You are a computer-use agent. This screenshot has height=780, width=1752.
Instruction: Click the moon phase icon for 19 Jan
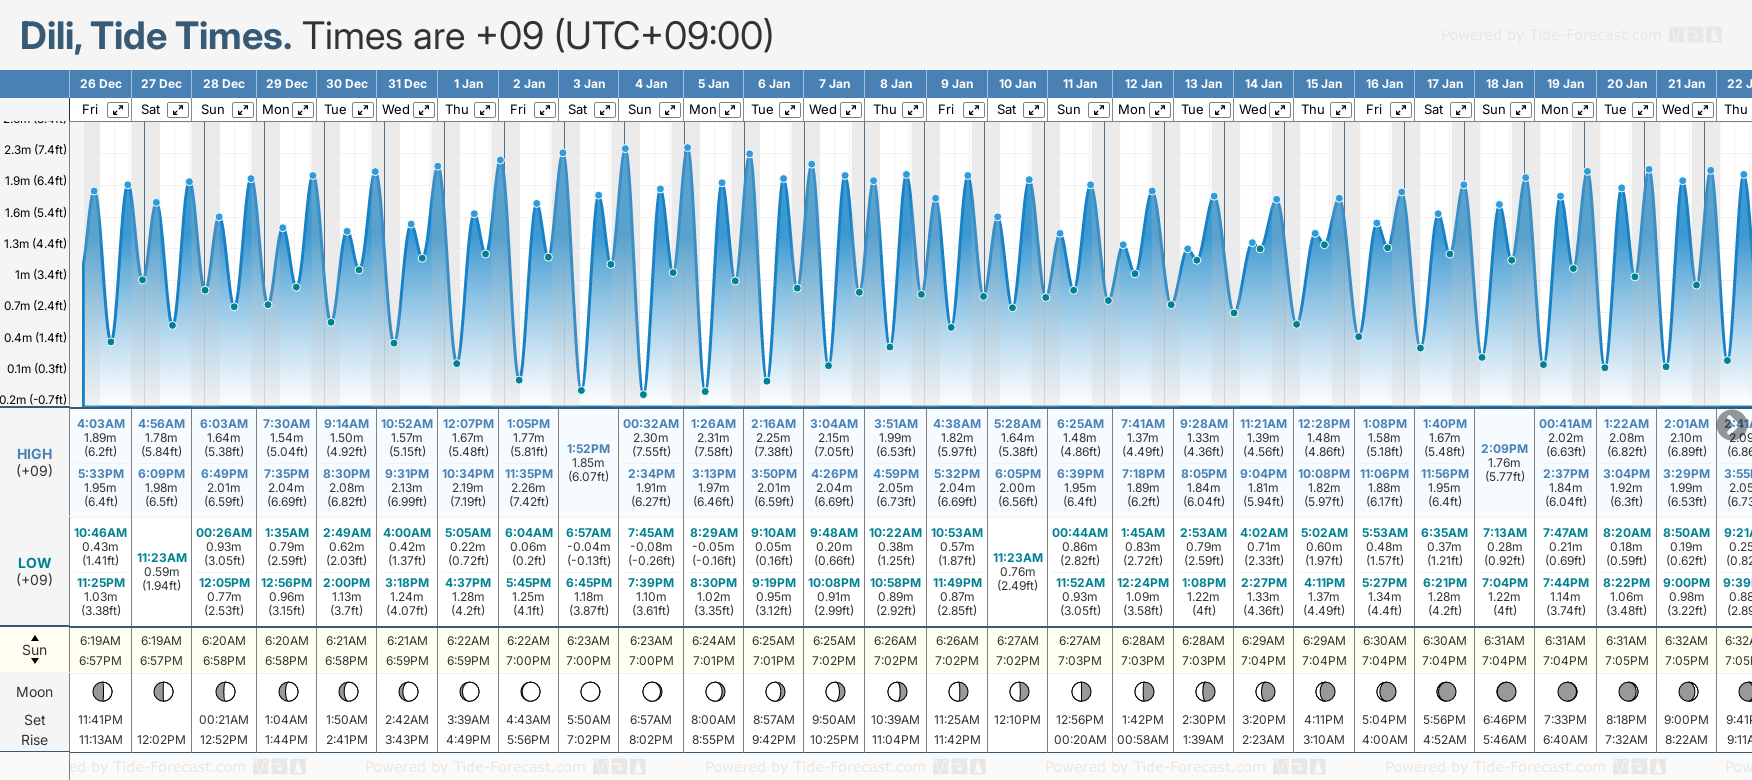(1567, 691)
